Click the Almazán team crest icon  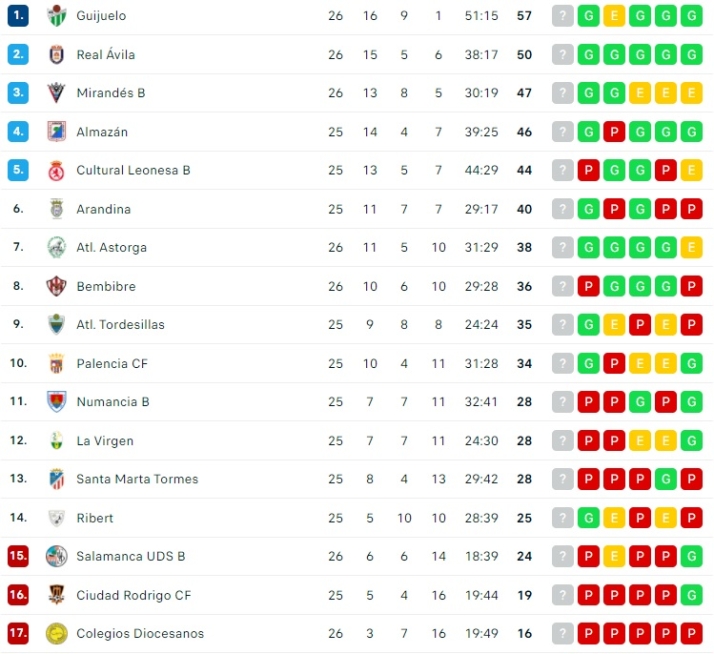56,132
